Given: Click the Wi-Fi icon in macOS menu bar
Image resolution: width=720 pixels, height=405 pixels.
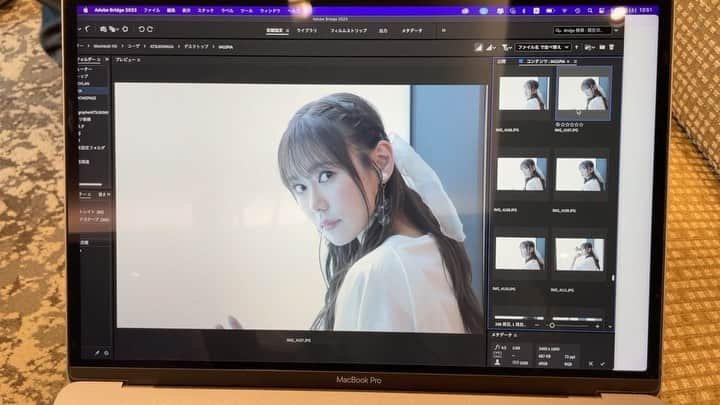Looking at the screenshot, I should coord(564,11).
